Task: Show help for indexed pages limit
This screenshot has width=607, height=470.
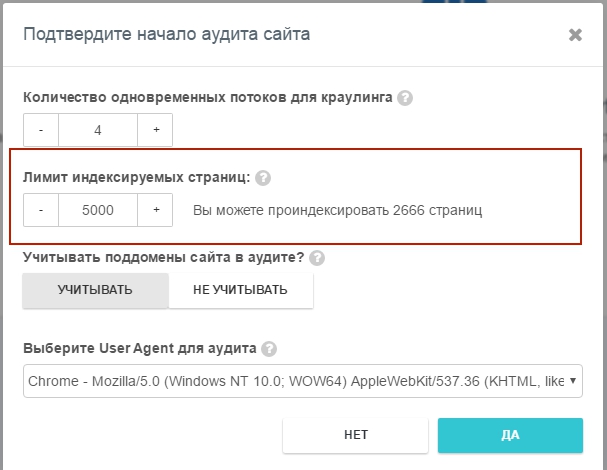Action: [263, 178]
